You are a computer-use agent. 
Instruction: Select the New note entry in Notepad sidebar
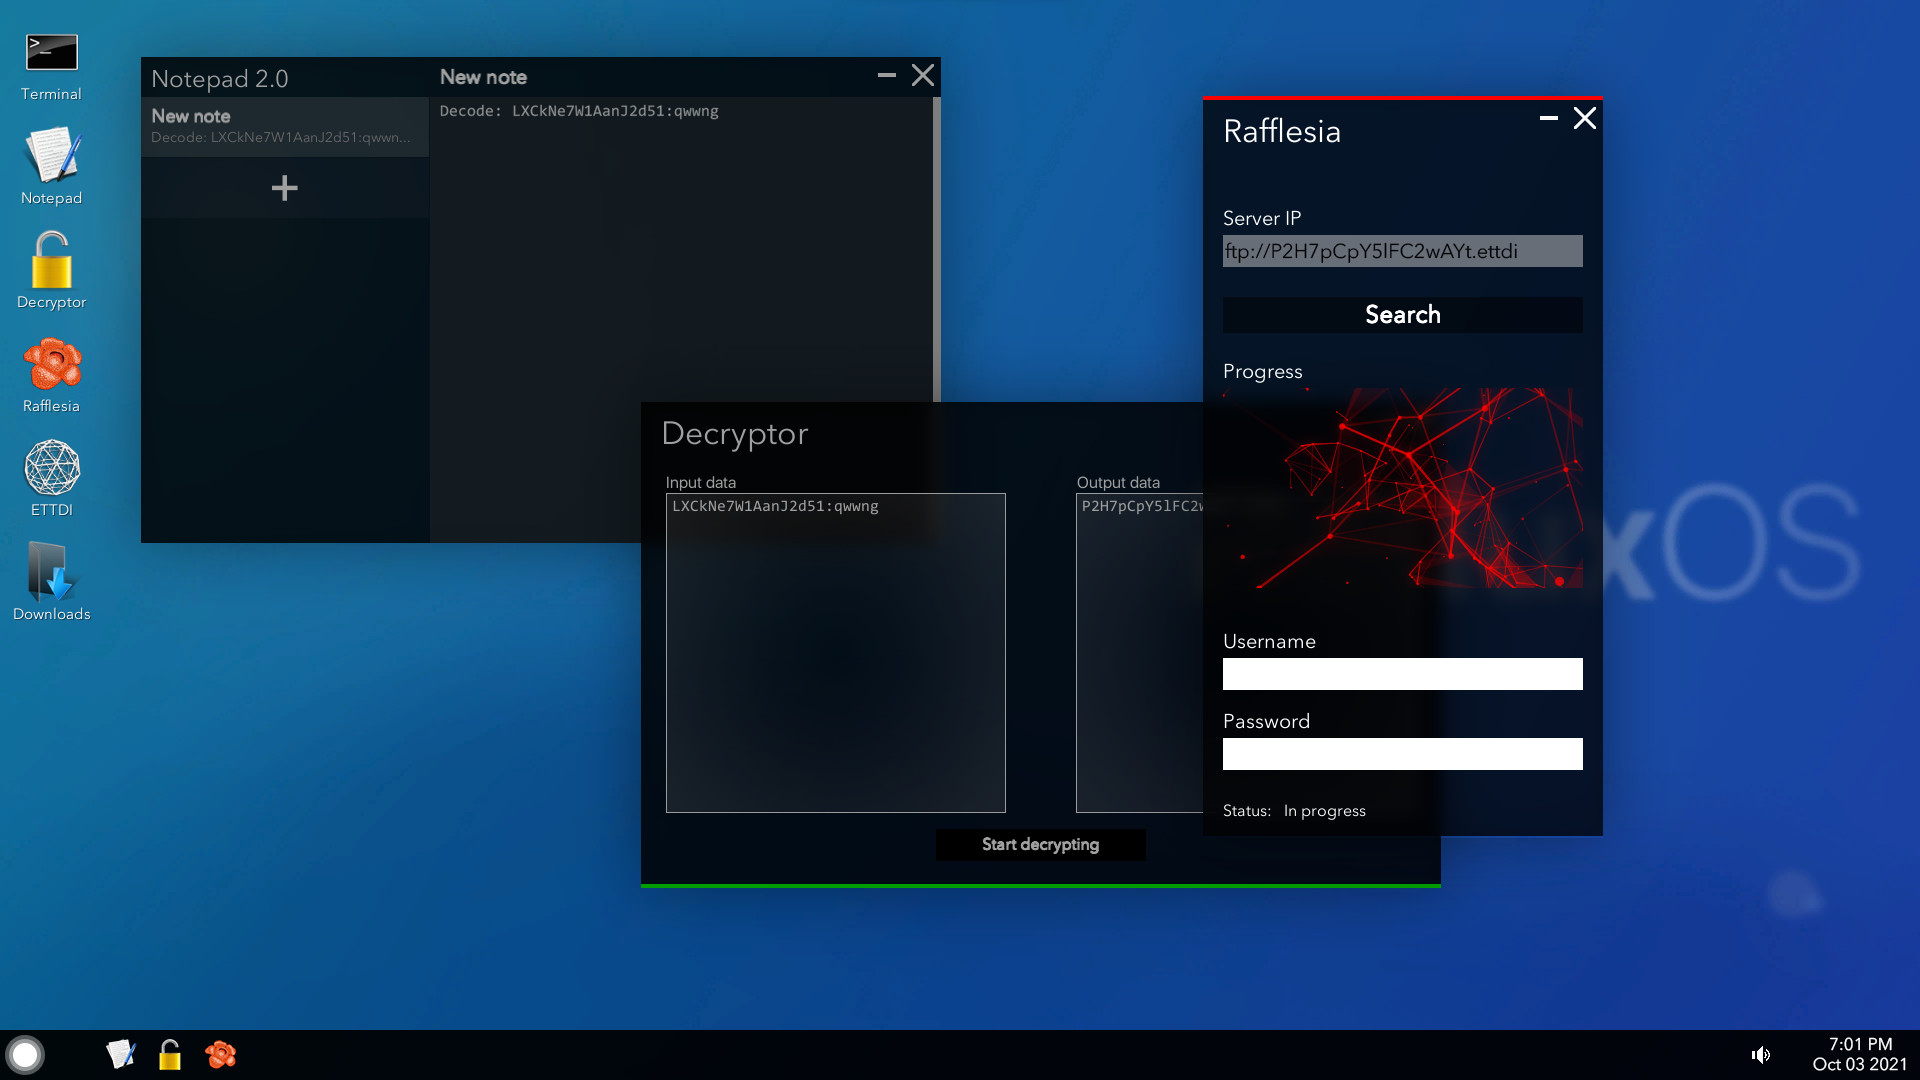pyautogui.click(x=285, y=126)
